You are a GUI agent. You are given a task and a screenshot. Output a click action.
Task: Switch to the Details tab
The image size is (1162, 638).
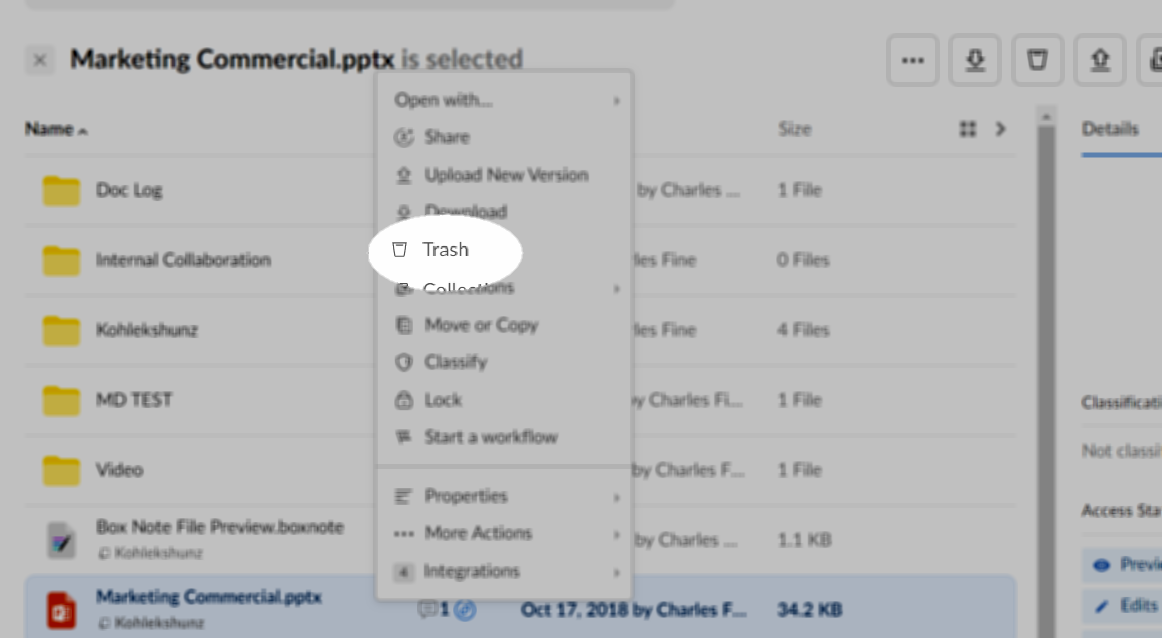(x=1109, y=129)
